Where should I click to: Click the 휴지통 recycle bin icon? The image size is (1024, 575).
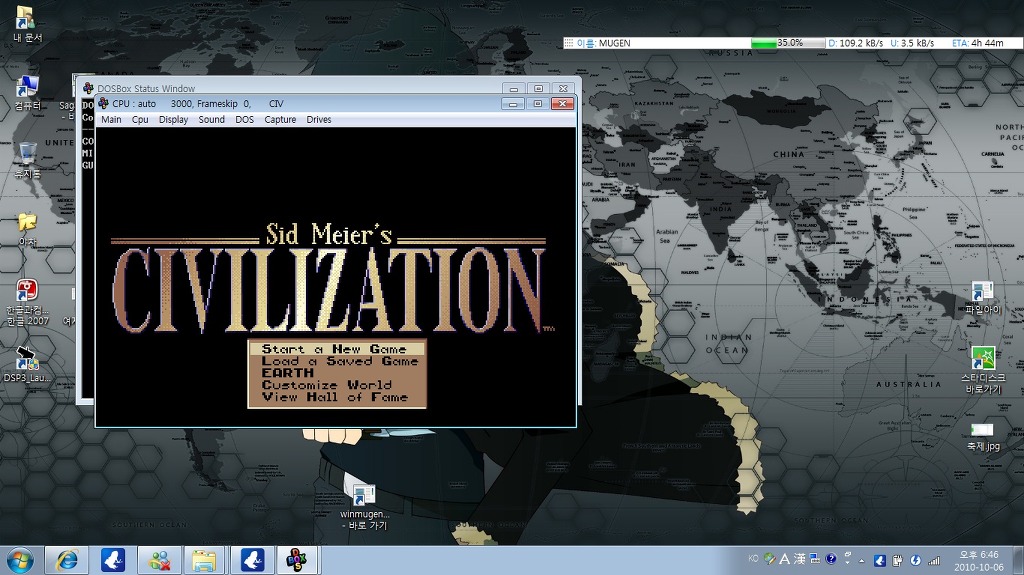(x=27, y=156)
